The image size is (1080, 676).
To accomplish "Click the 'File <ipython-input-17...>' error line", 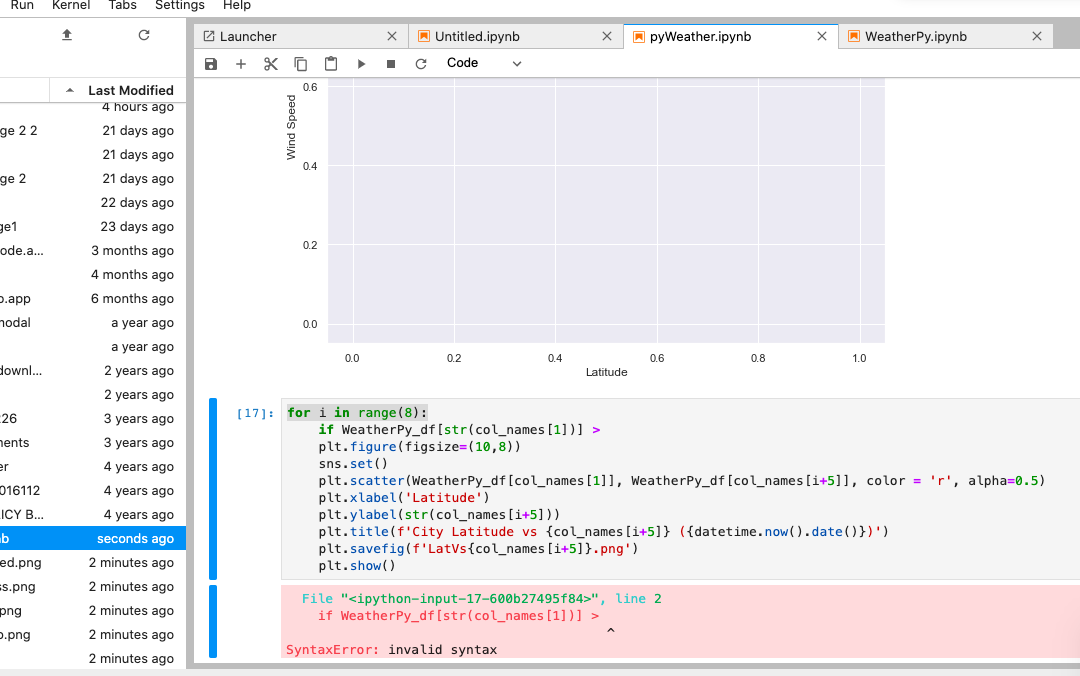I will click(481, 599).
